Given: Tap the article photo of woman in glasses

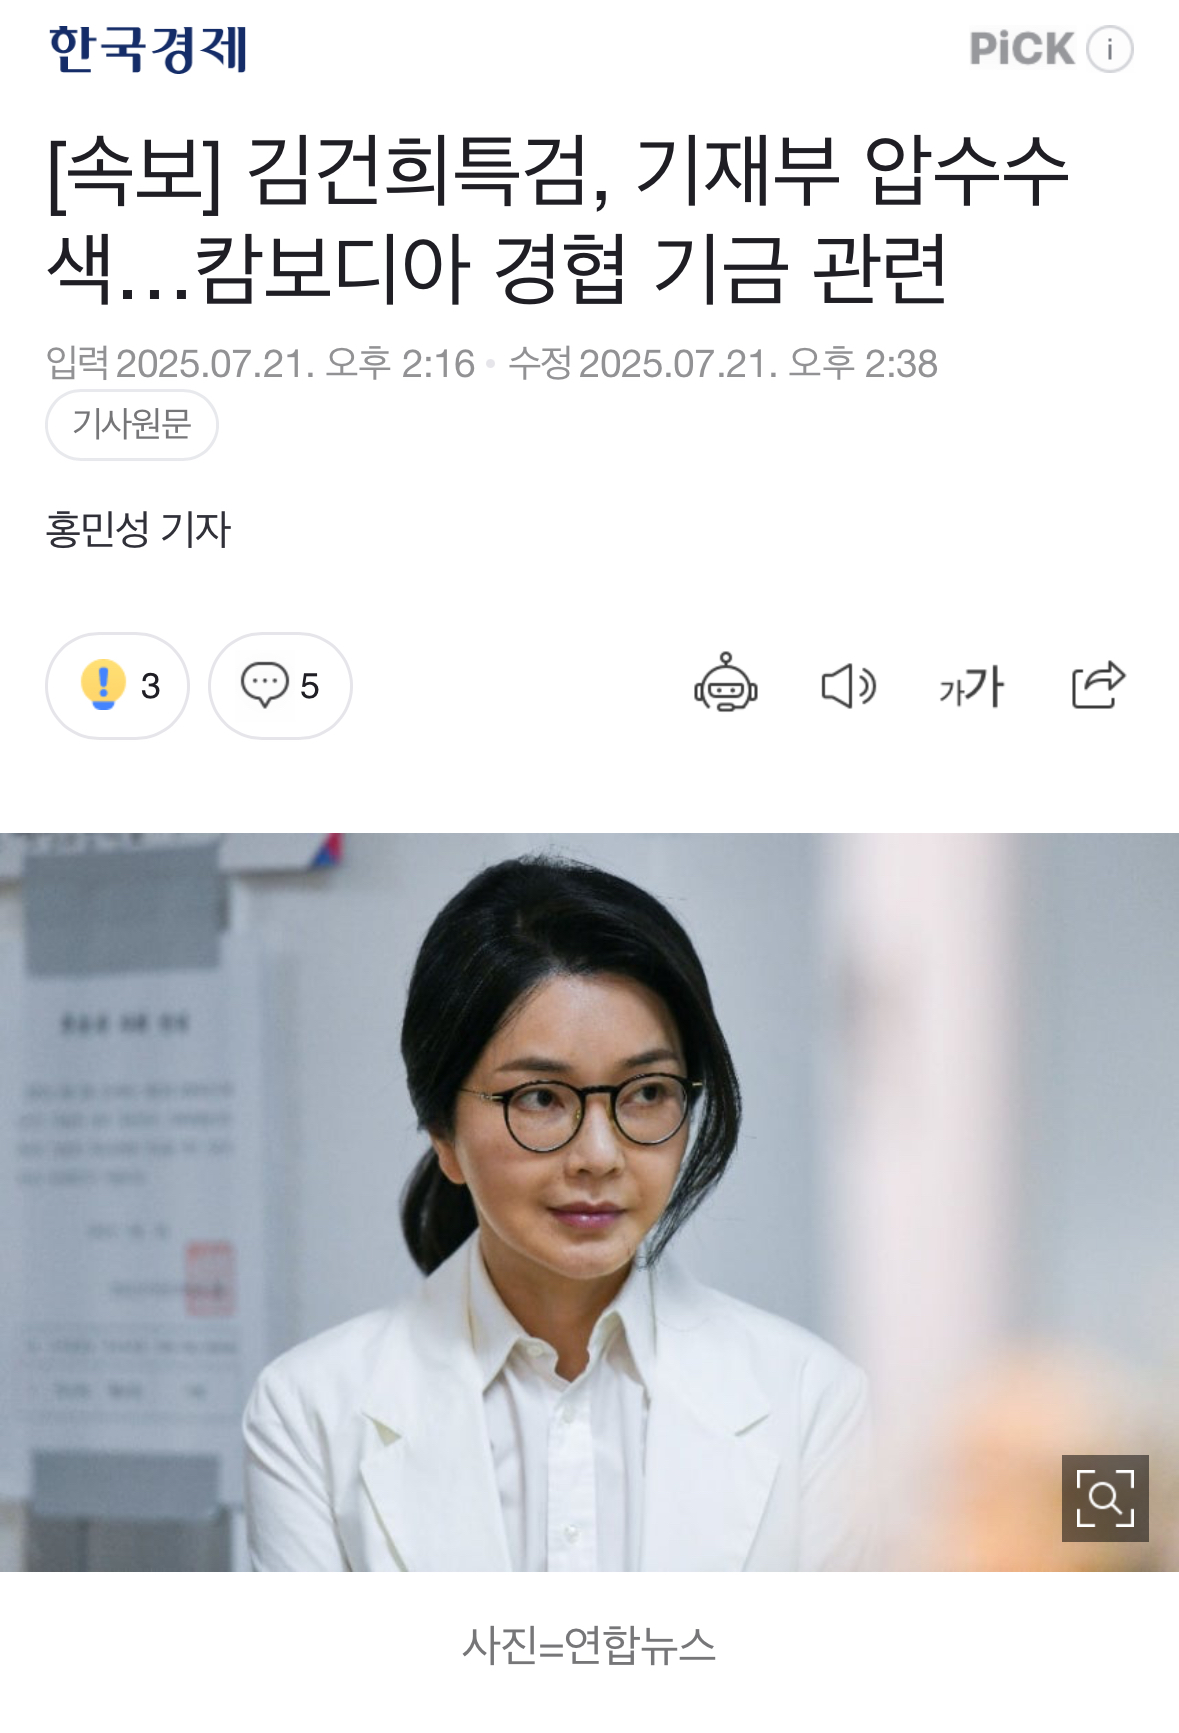Looking at the screenshot, I should point(589,1202).
